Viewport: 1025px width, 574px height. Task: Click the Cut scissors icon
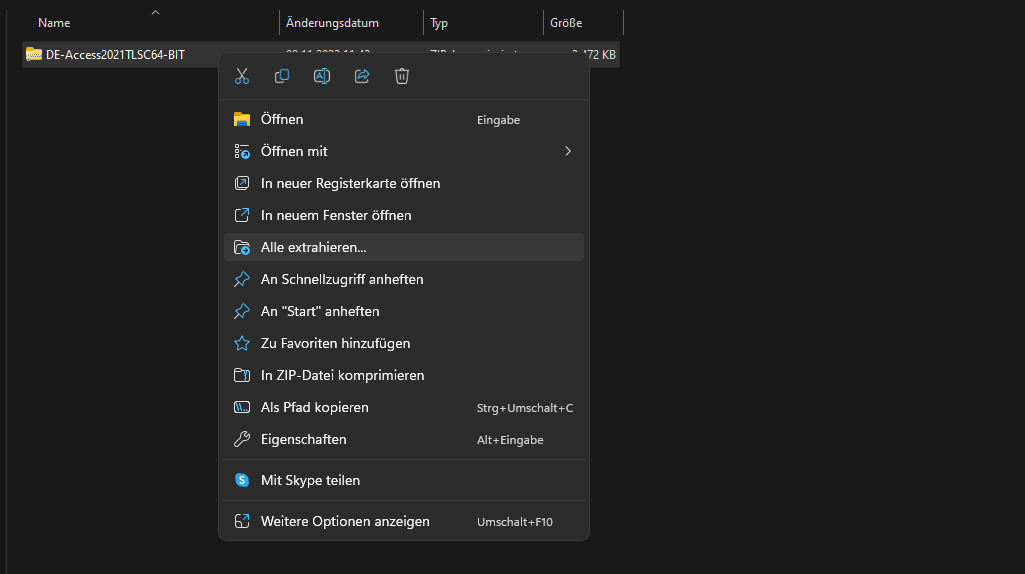pyautogui.click(x=242, y=76)
